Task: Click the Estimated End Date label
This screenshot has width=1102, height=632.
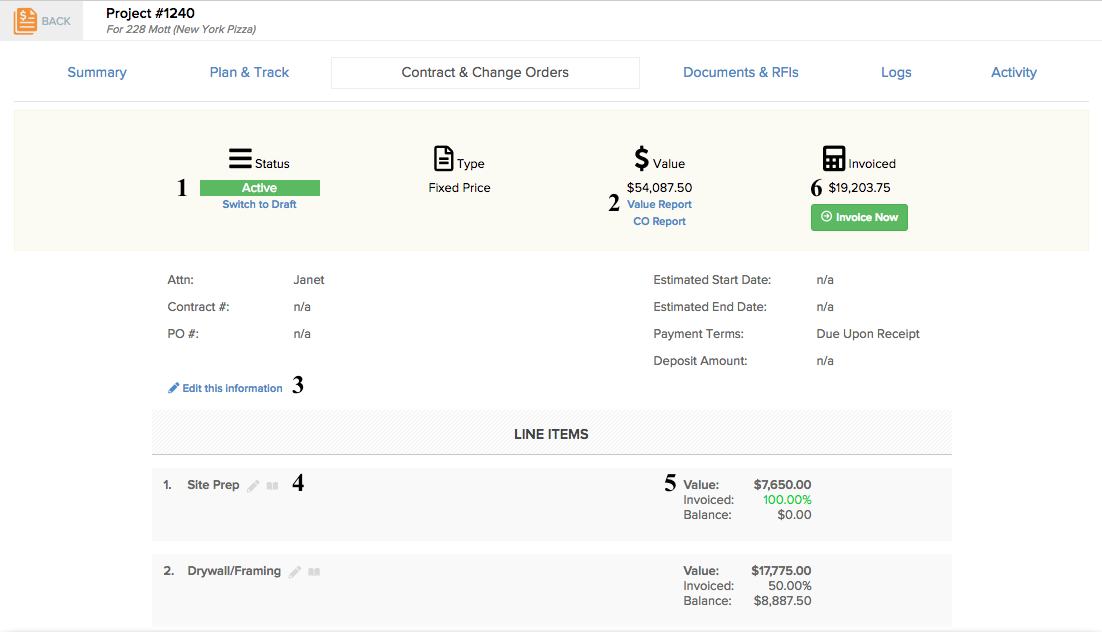Action: pyautogui.click(x=710, y=307)
